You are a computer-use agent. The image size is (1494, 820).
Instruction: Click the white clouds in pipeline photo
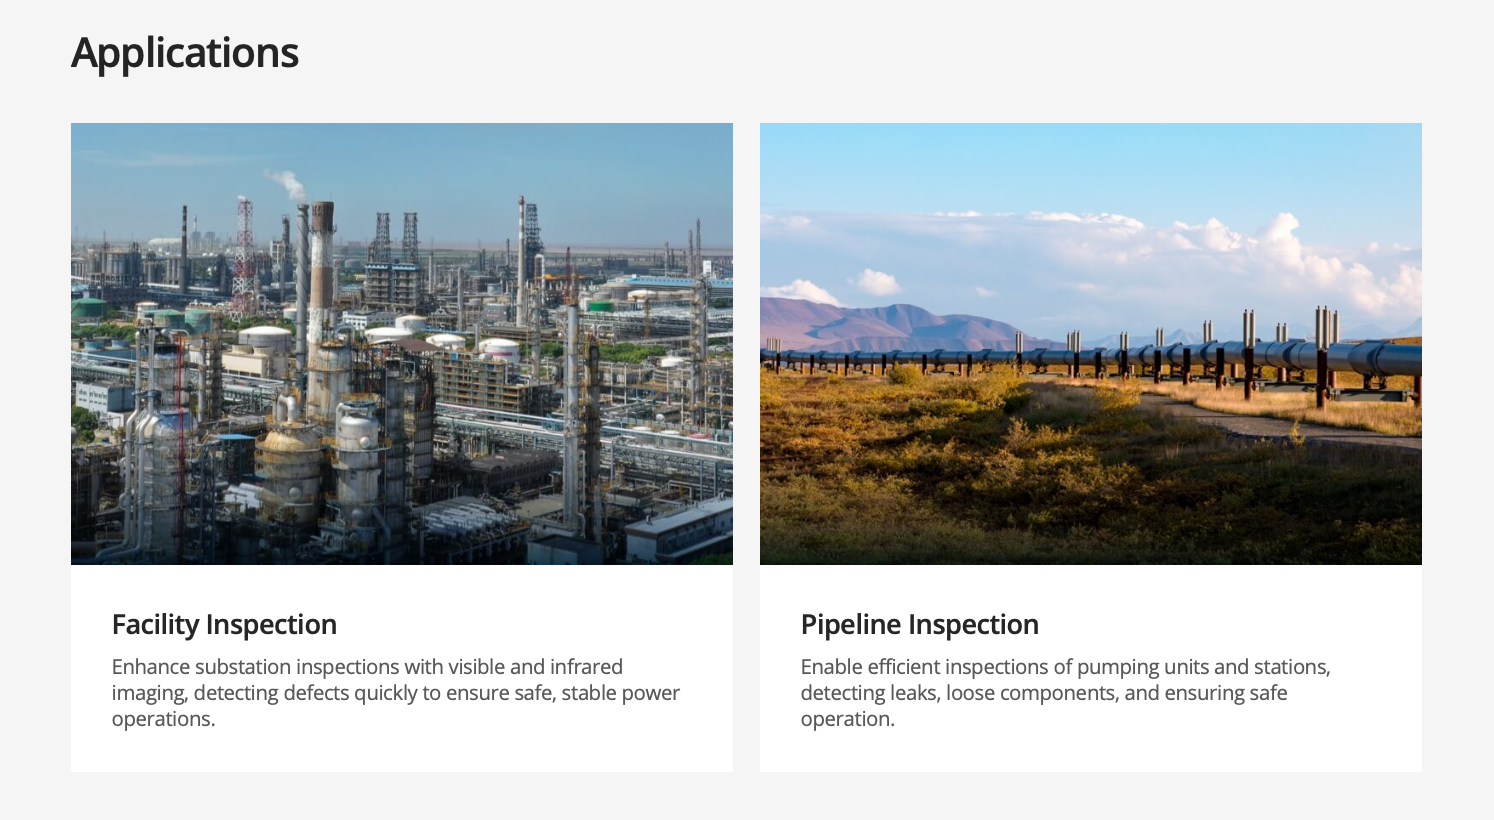(1280, 243)
